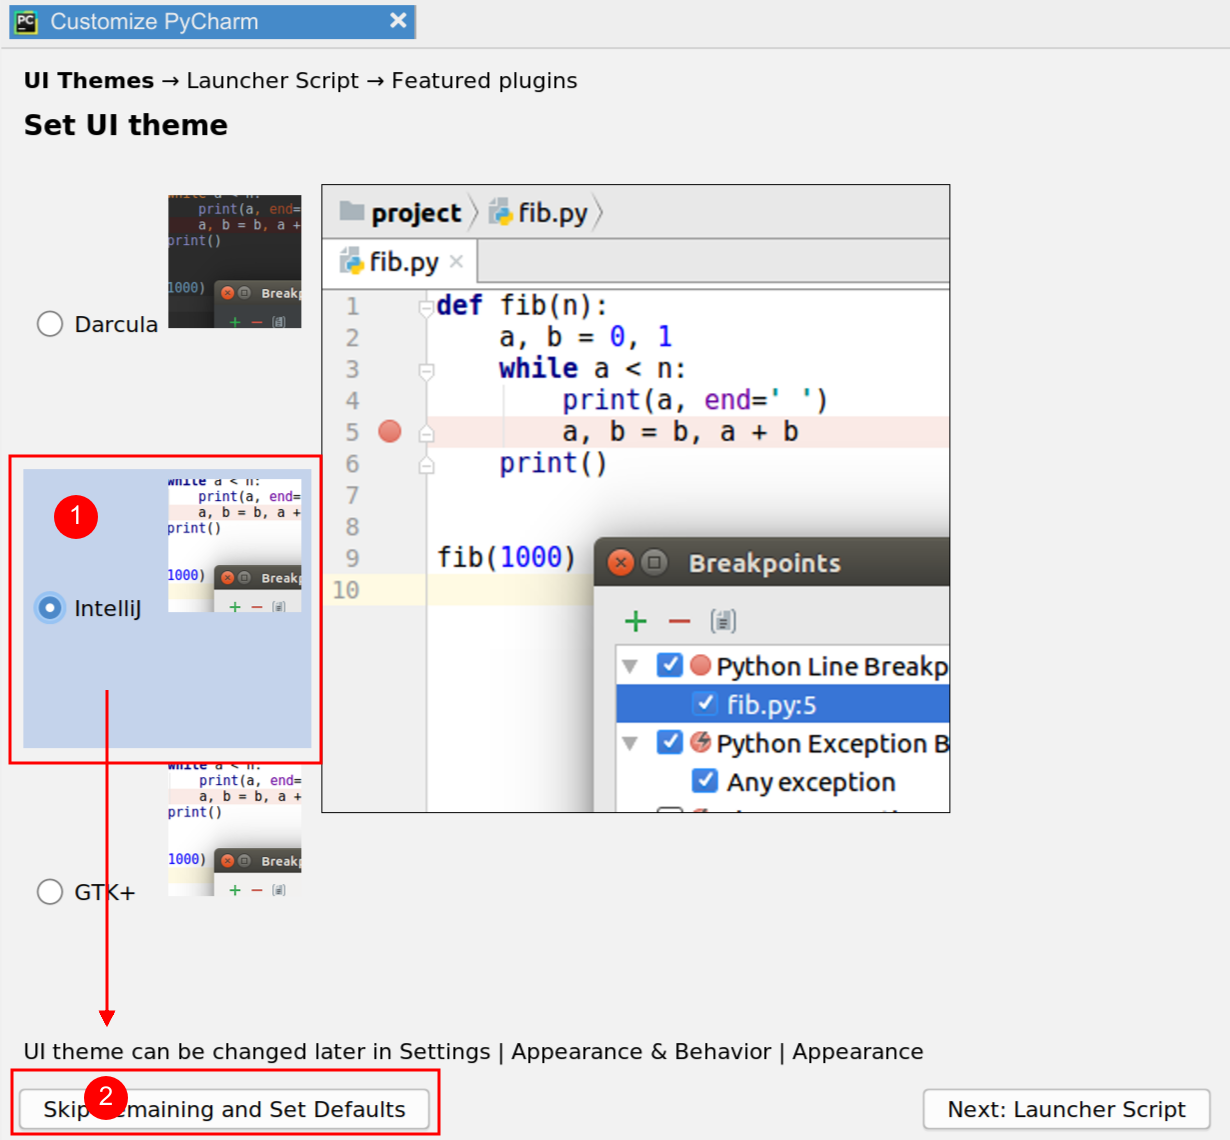Click the Launcher Script step in wizard breadcrumb
The image size is (1230, 1140).
pos(272,80)
